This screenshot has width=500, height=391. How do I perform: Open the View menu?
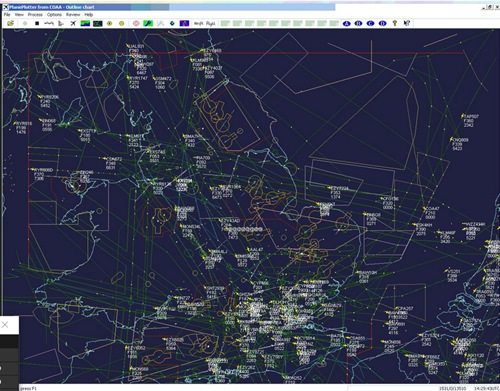click(19, 15)
